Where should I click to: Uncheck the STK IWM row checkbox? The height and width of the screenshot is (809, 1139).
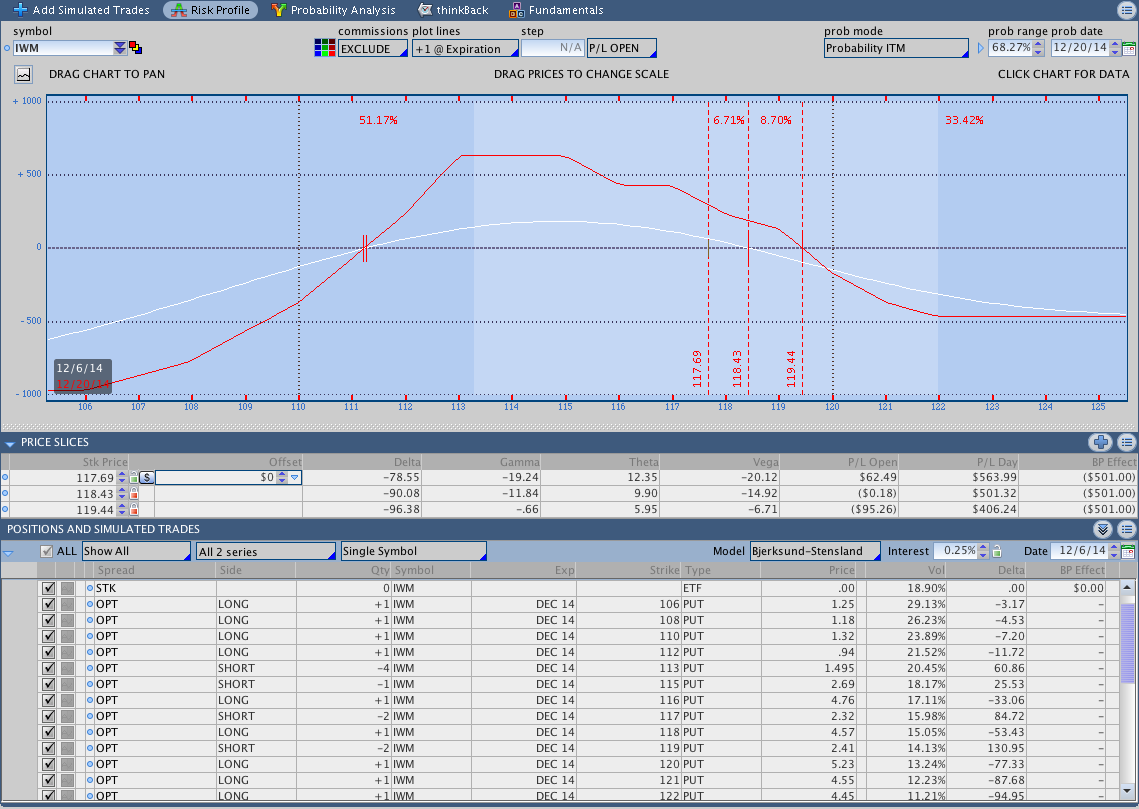click(49, 588)
